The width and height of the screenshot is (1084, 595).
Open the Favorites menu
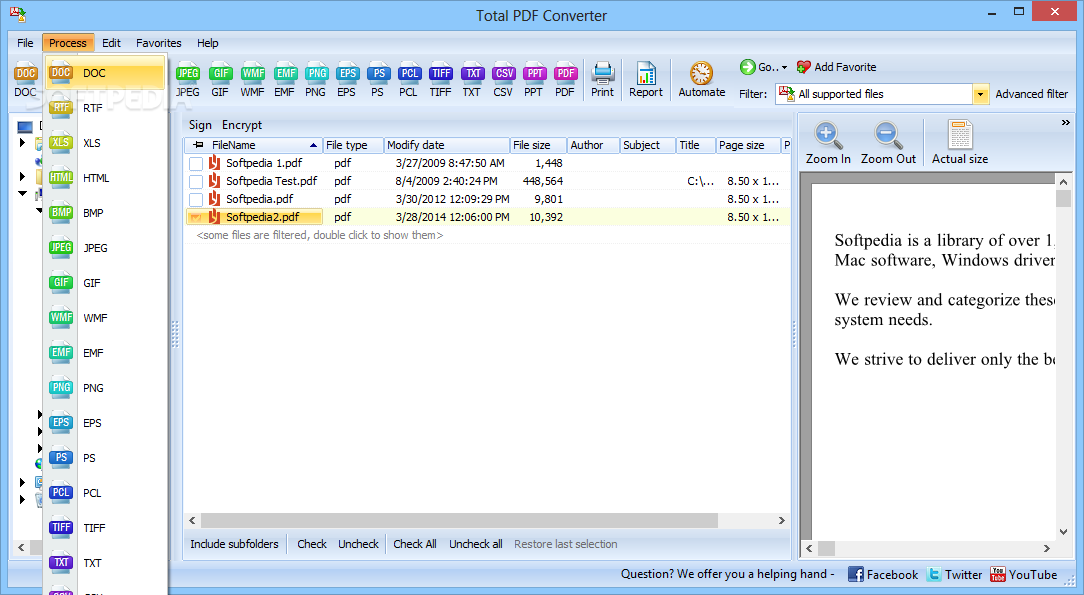click(x=158, y=43)
